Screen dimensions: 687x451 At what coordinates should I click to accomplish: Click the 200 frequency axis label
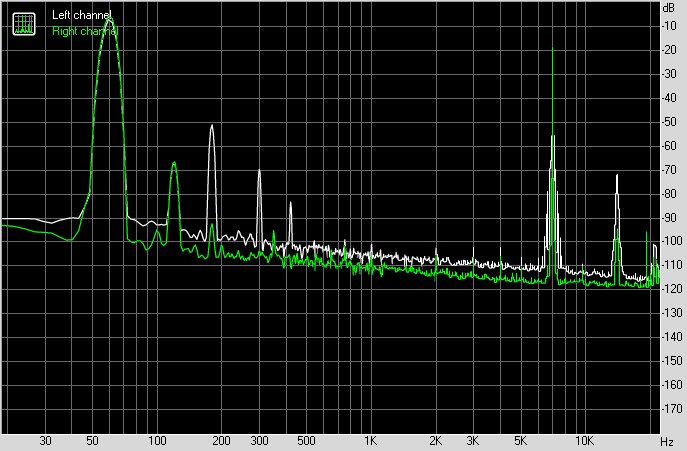[x=221, y=441]
